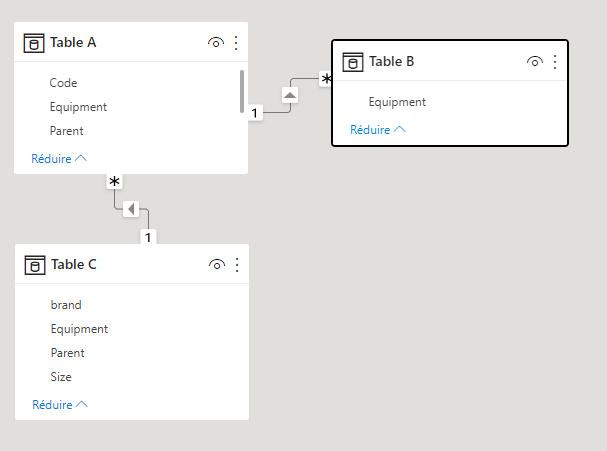Toggle visibility eye of Table C
The image size is (607, 451).
[217, 265]
